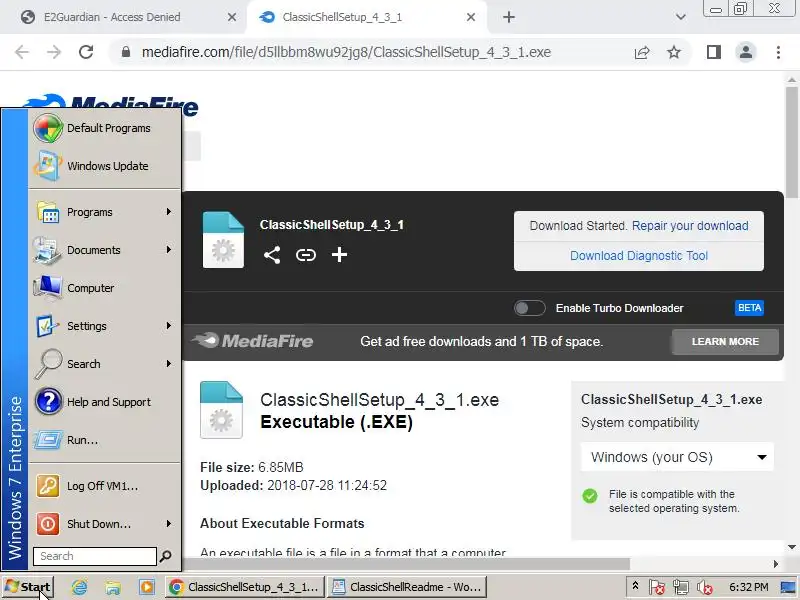Open Windows Explorer folder in taskbar
800x600 pixels.
[113, 587]
